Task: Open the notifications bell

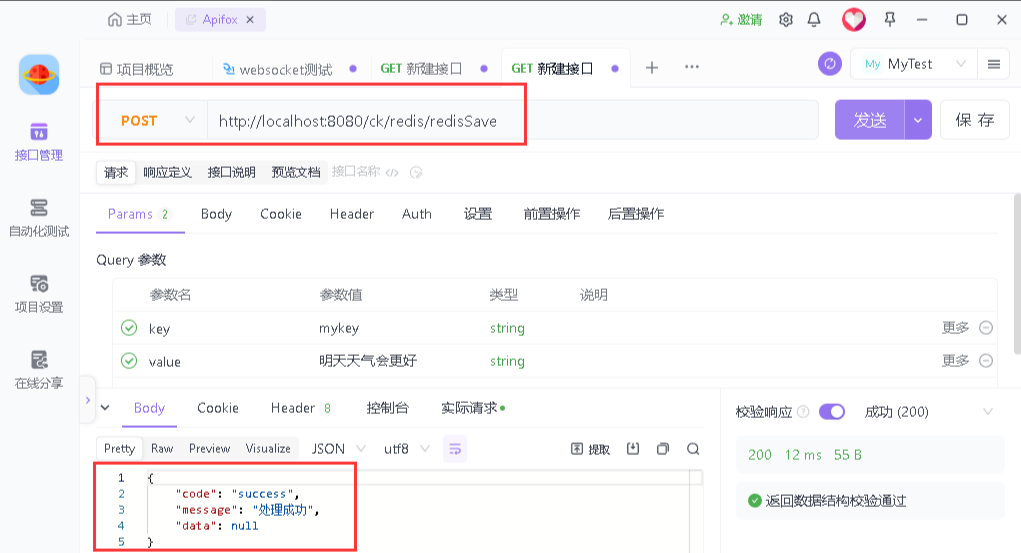Action: 814,20
